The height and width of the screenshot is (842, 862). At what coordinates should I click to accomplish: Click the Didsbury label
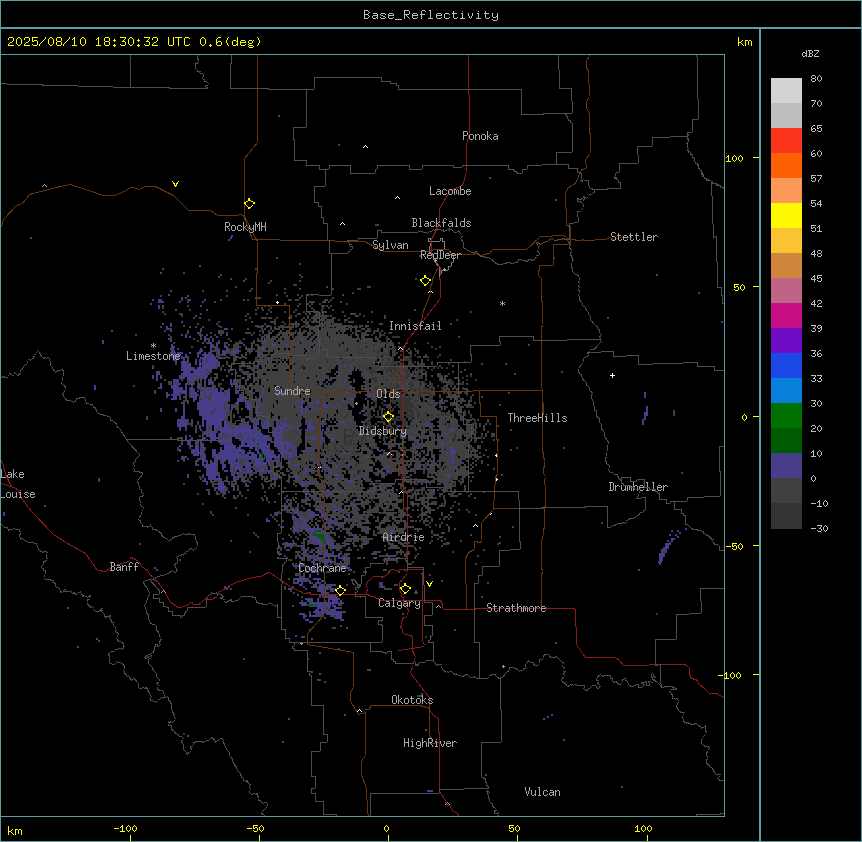coord(383,431)
